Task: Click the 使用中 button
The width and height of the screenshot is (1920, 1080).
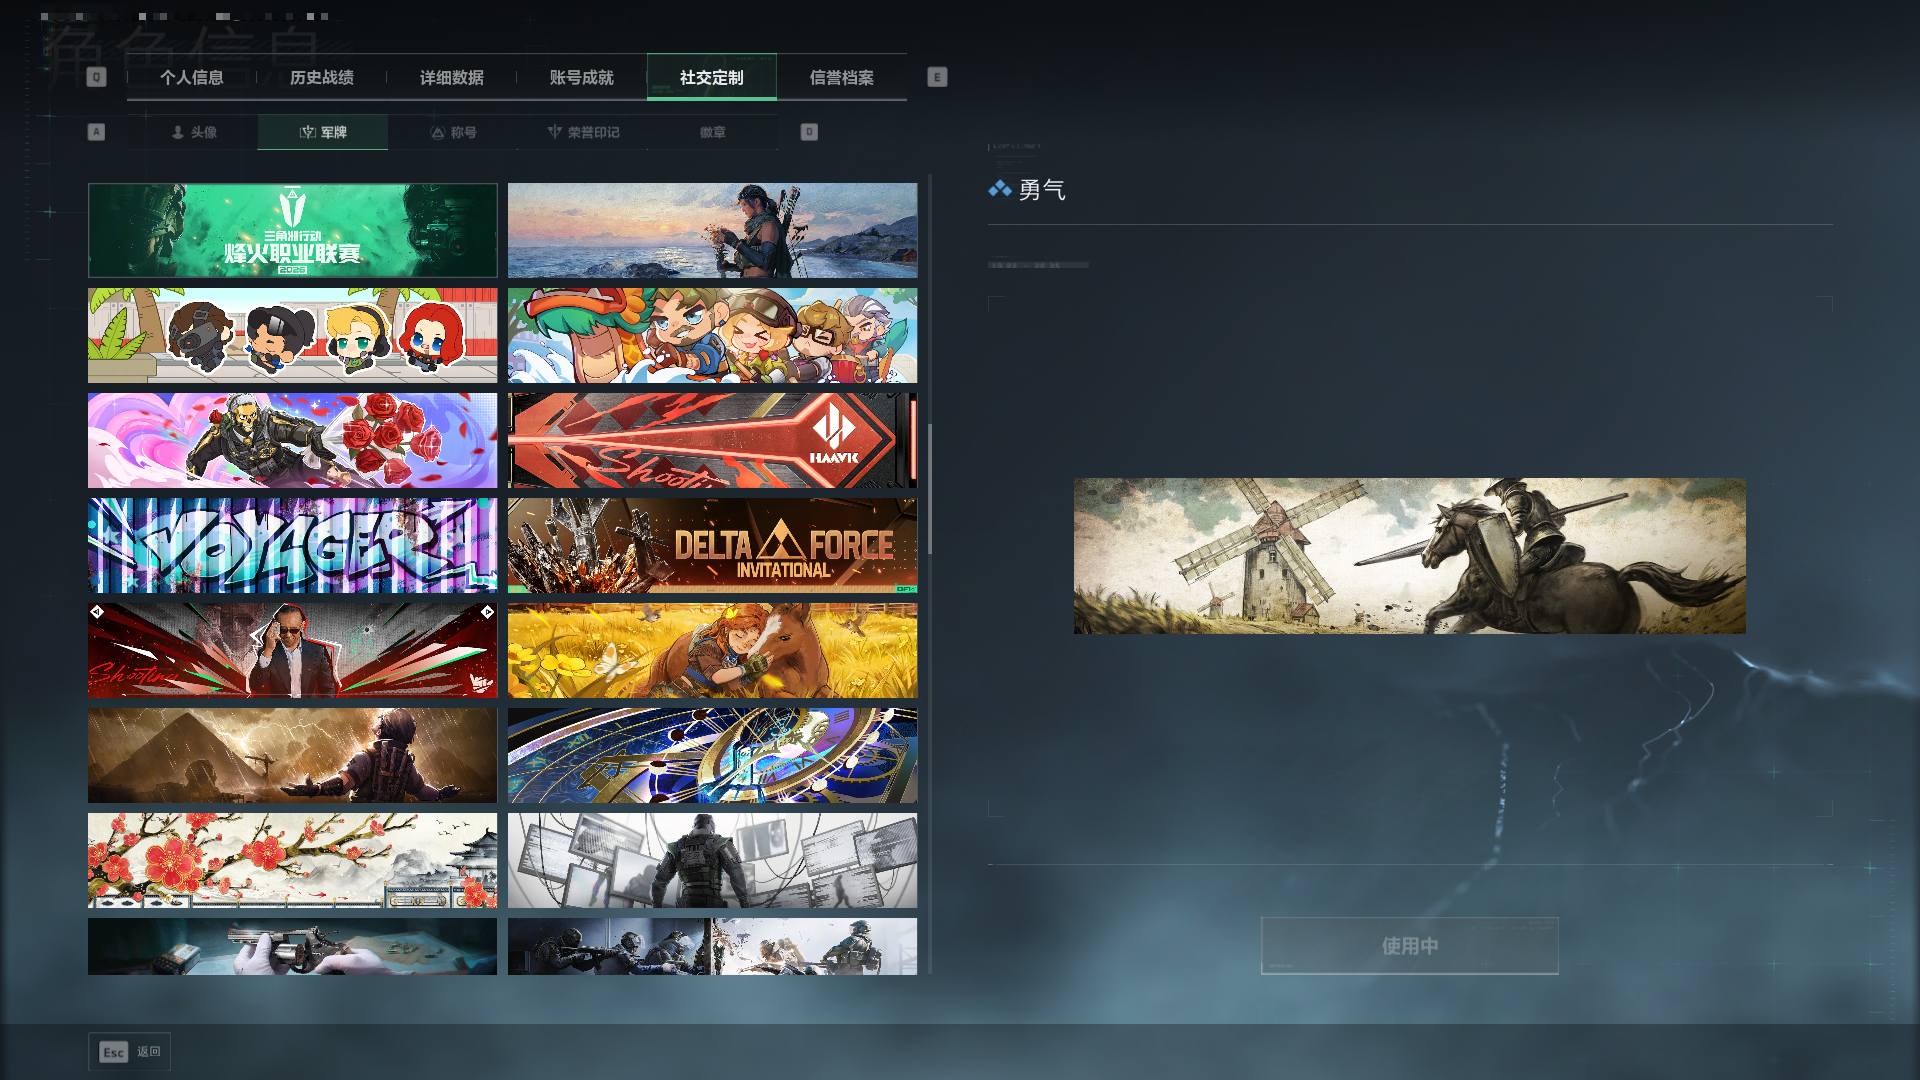Action: click(x=1409, y=945)
